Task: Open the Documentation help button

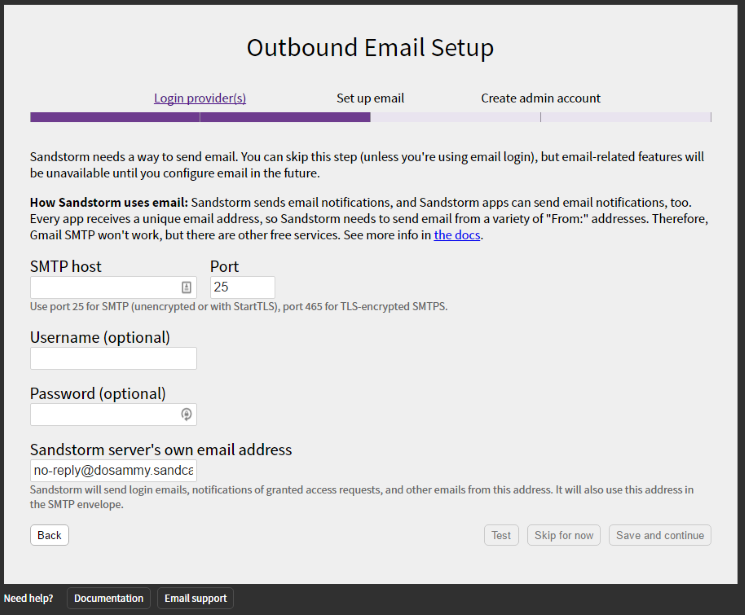Action: (109, 598)
